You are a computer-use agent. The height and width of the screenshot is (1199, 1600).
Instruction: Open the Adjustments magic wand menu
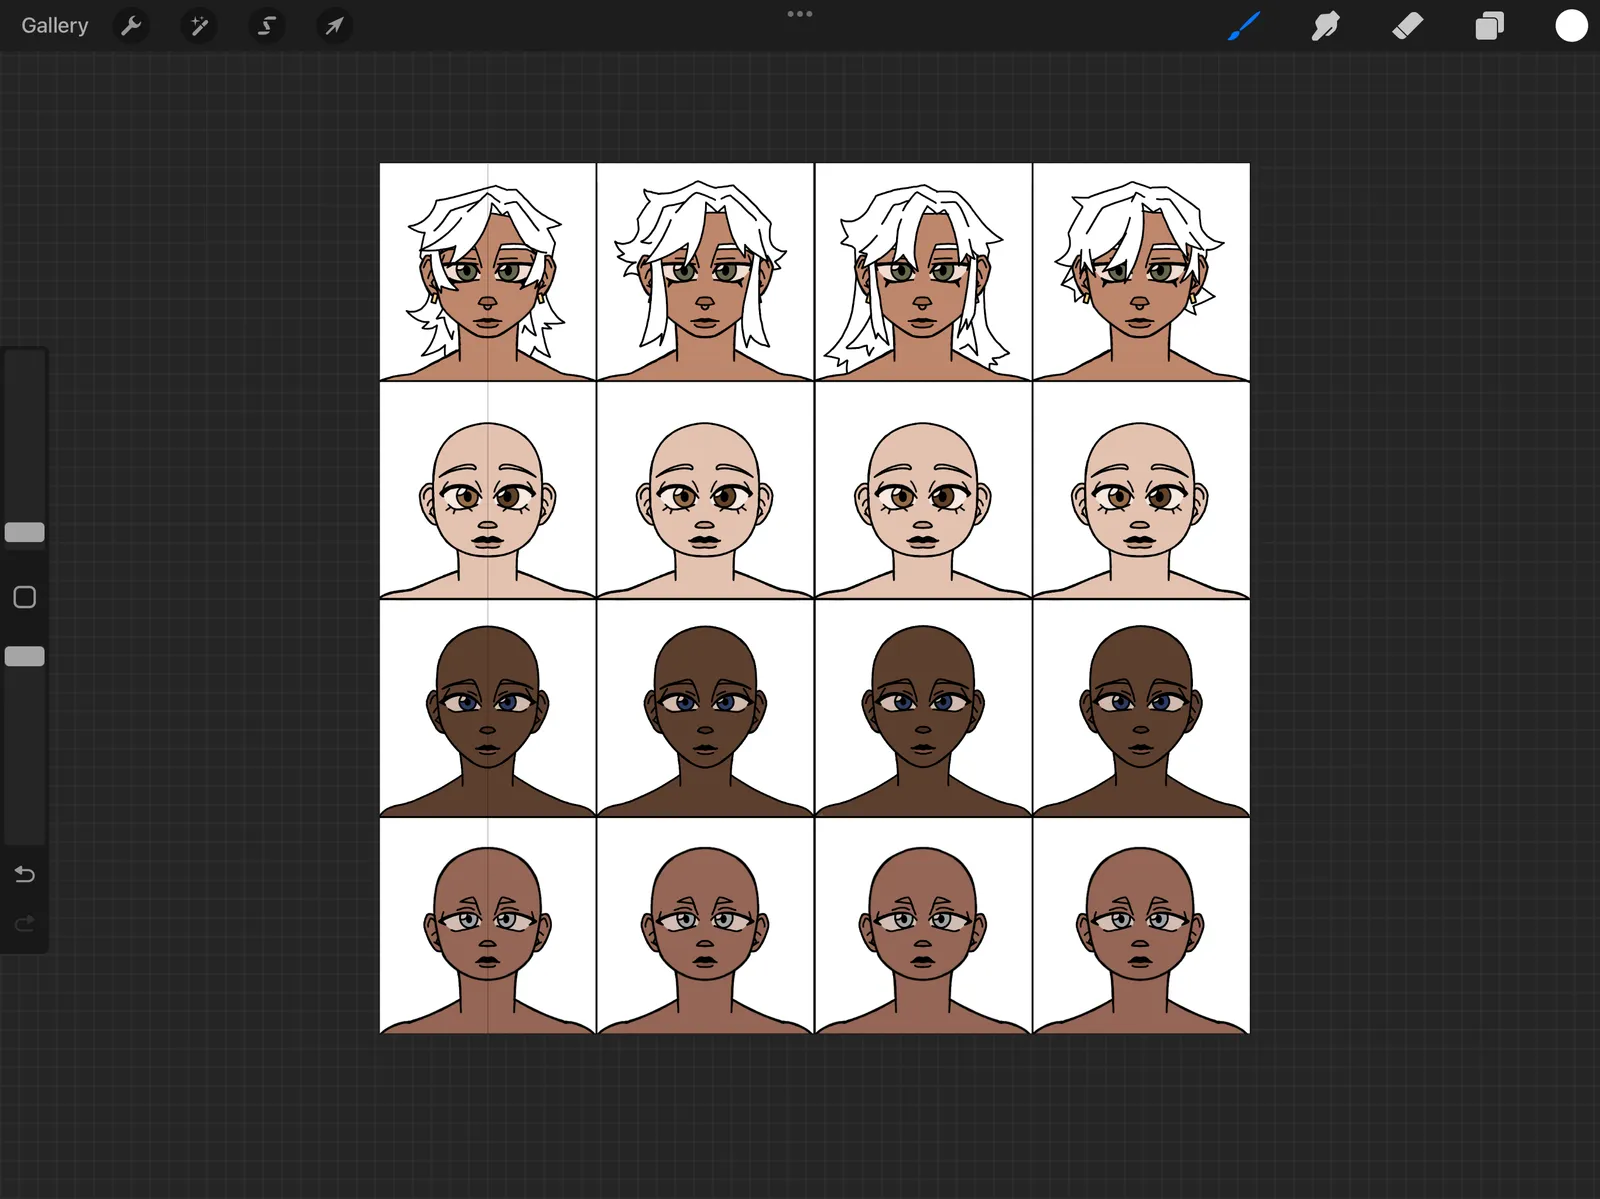(x=199, y=26)
